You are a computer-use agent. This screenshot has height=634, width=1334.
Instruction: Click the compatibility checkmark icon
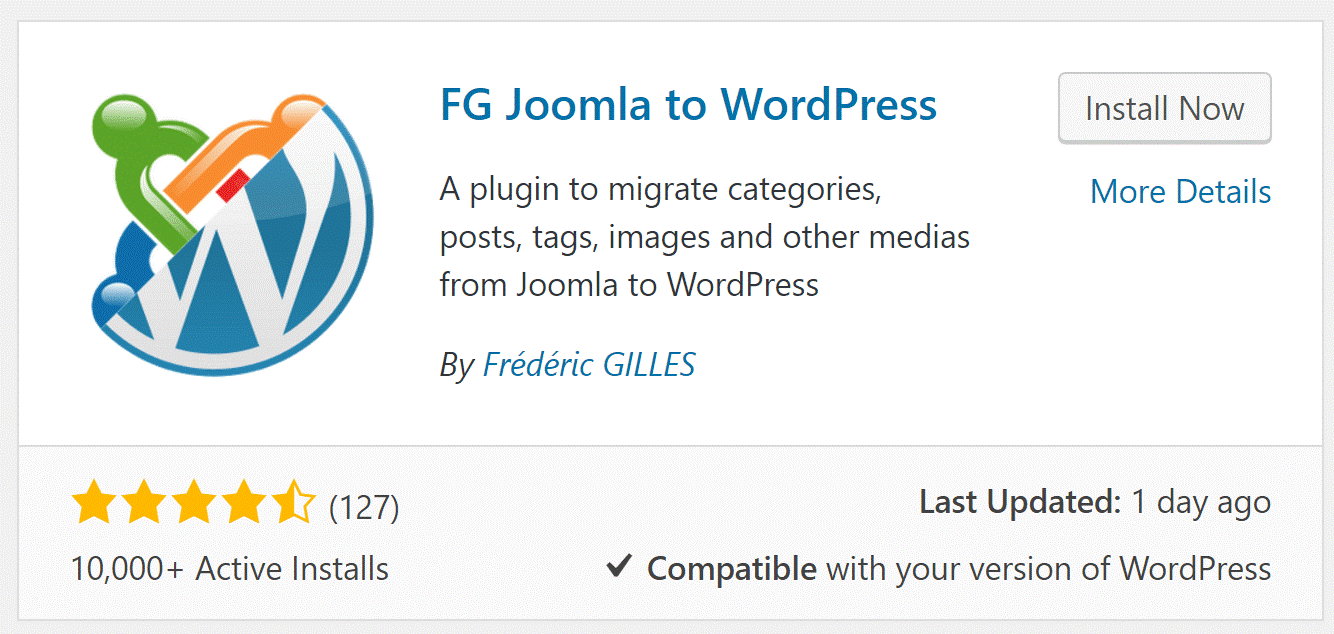[x=619, y=568]
